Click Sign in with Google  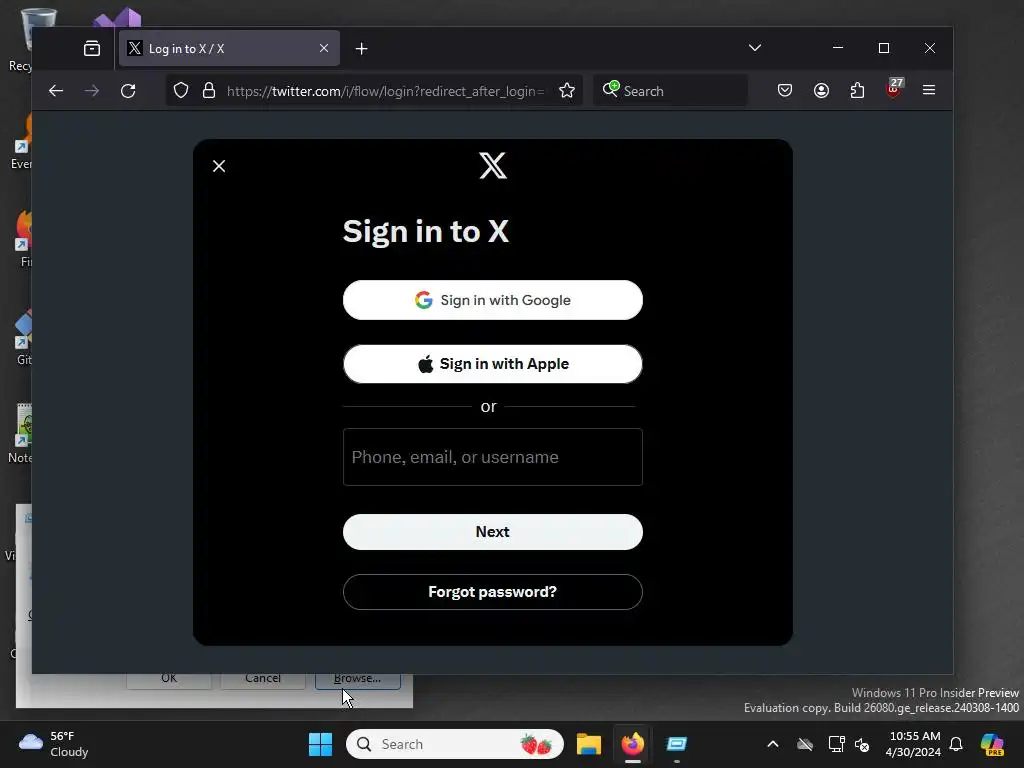(x=492, y=300)
